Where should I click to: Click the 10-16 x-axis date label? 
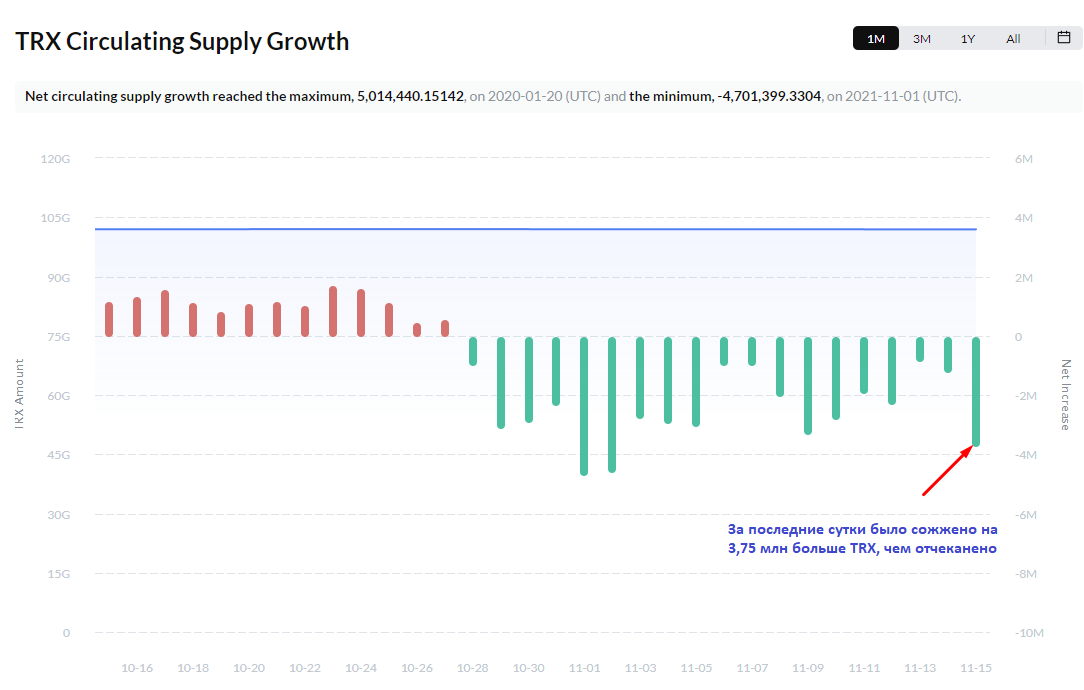tap(137, 668)
